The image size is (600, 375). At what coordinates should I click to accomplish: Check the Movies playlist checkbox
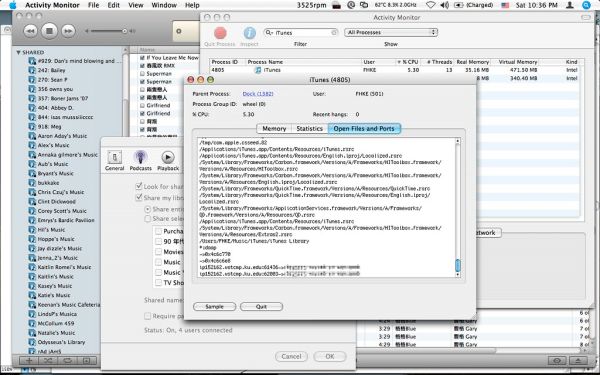click(x=158, y=252)
